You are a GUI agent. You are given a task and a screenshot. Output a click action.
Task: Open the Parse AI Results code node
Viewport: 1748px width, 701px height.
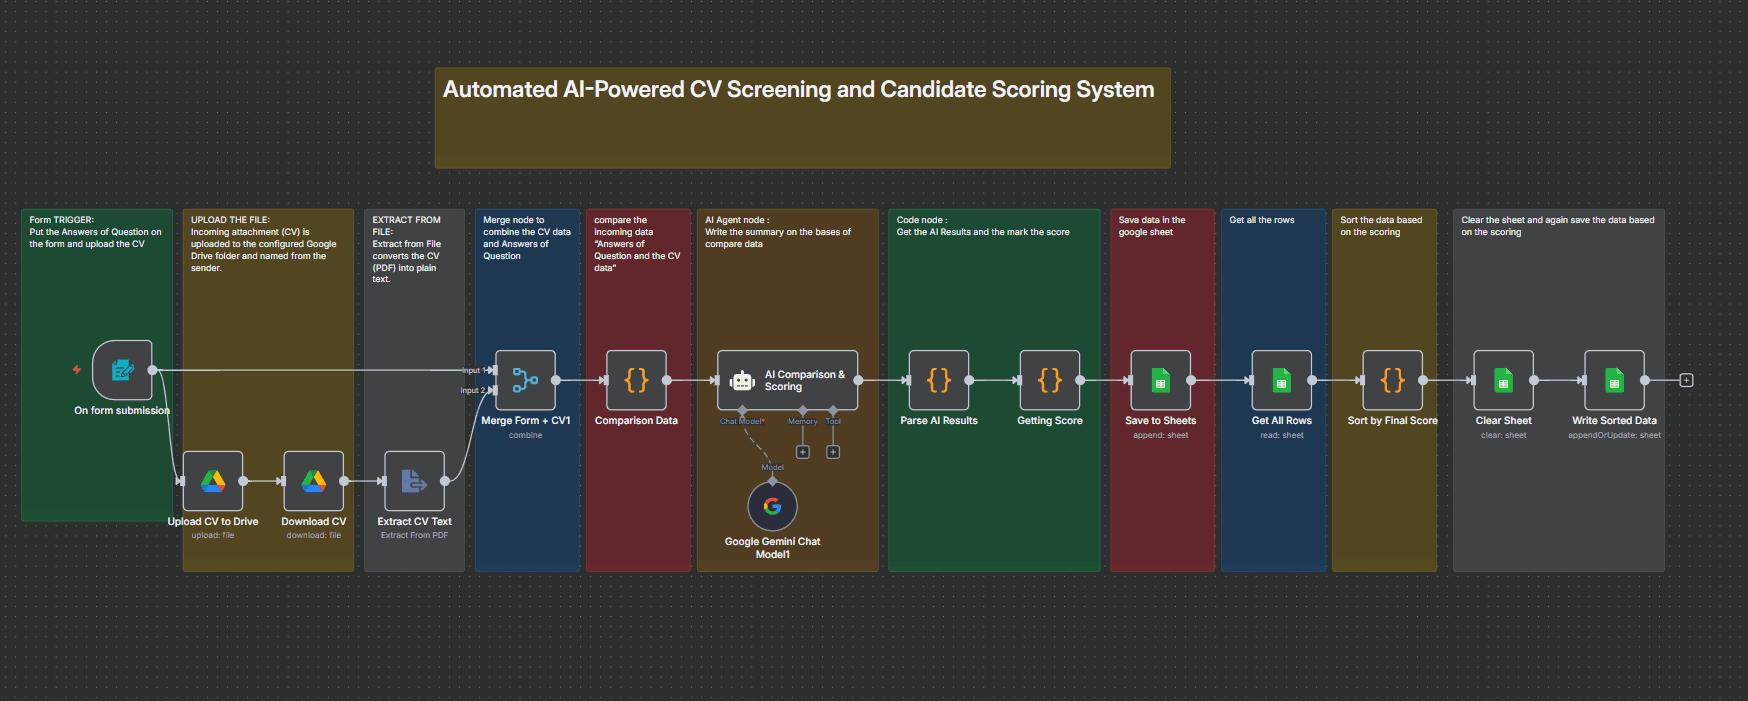[938, 380]
